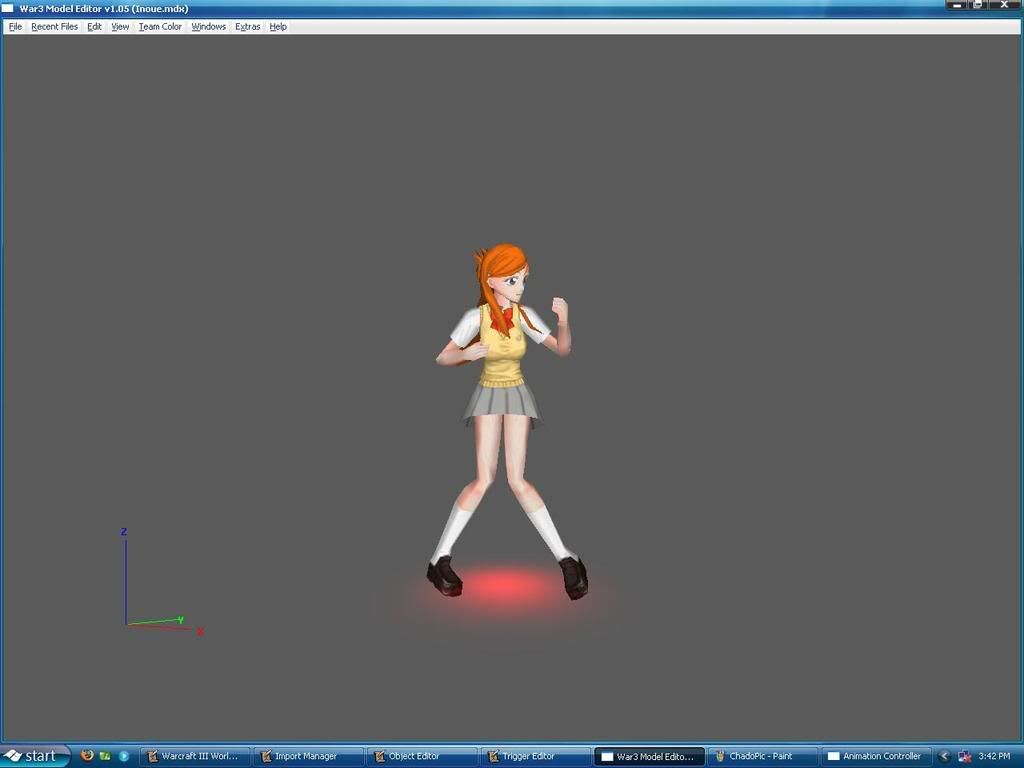Image resolution: width=1024 pixels, height=768 pixels.
Task: Click the Windows start button
Action: coord(35,756)
